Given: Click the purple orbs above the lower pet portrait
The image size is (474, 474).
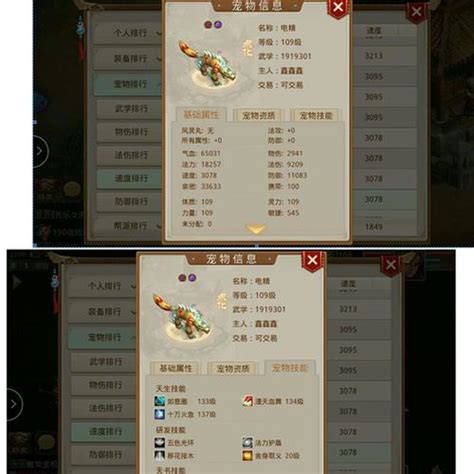Looking at the screenshot, I should [187, 277].
